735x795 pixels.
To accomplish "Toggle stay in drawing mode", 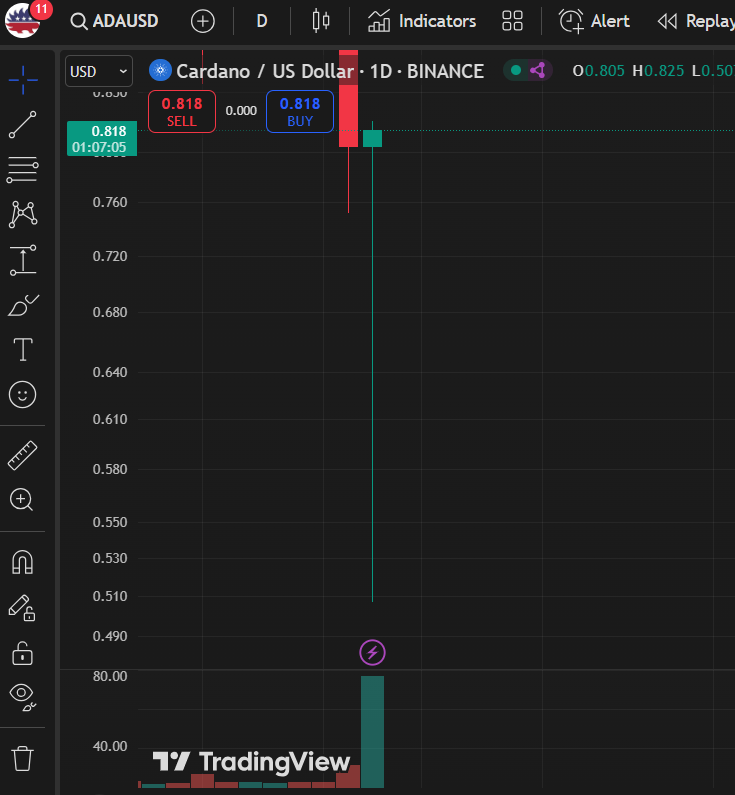I will [22, 607].
